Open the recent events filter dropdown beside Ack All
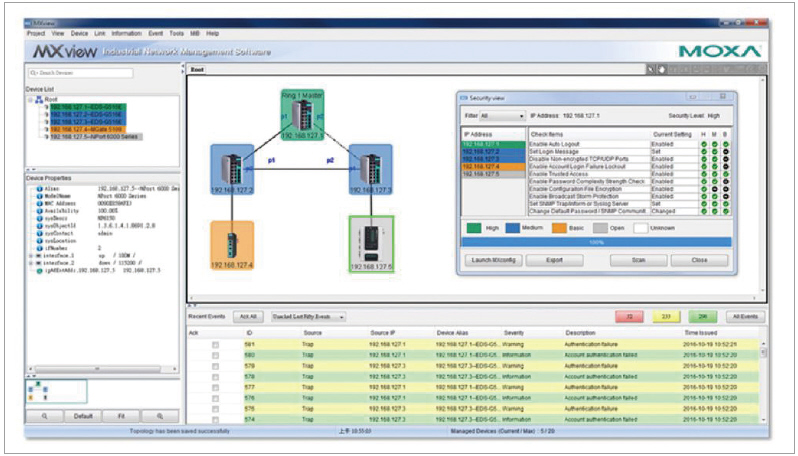This screenshot has width=798, height=456. click(308, 316)
